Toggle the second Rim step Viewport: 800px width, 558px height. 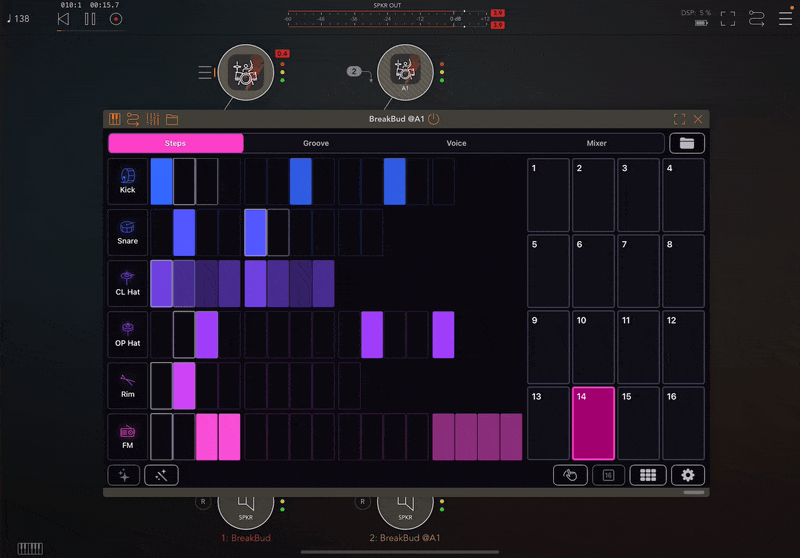184,386
